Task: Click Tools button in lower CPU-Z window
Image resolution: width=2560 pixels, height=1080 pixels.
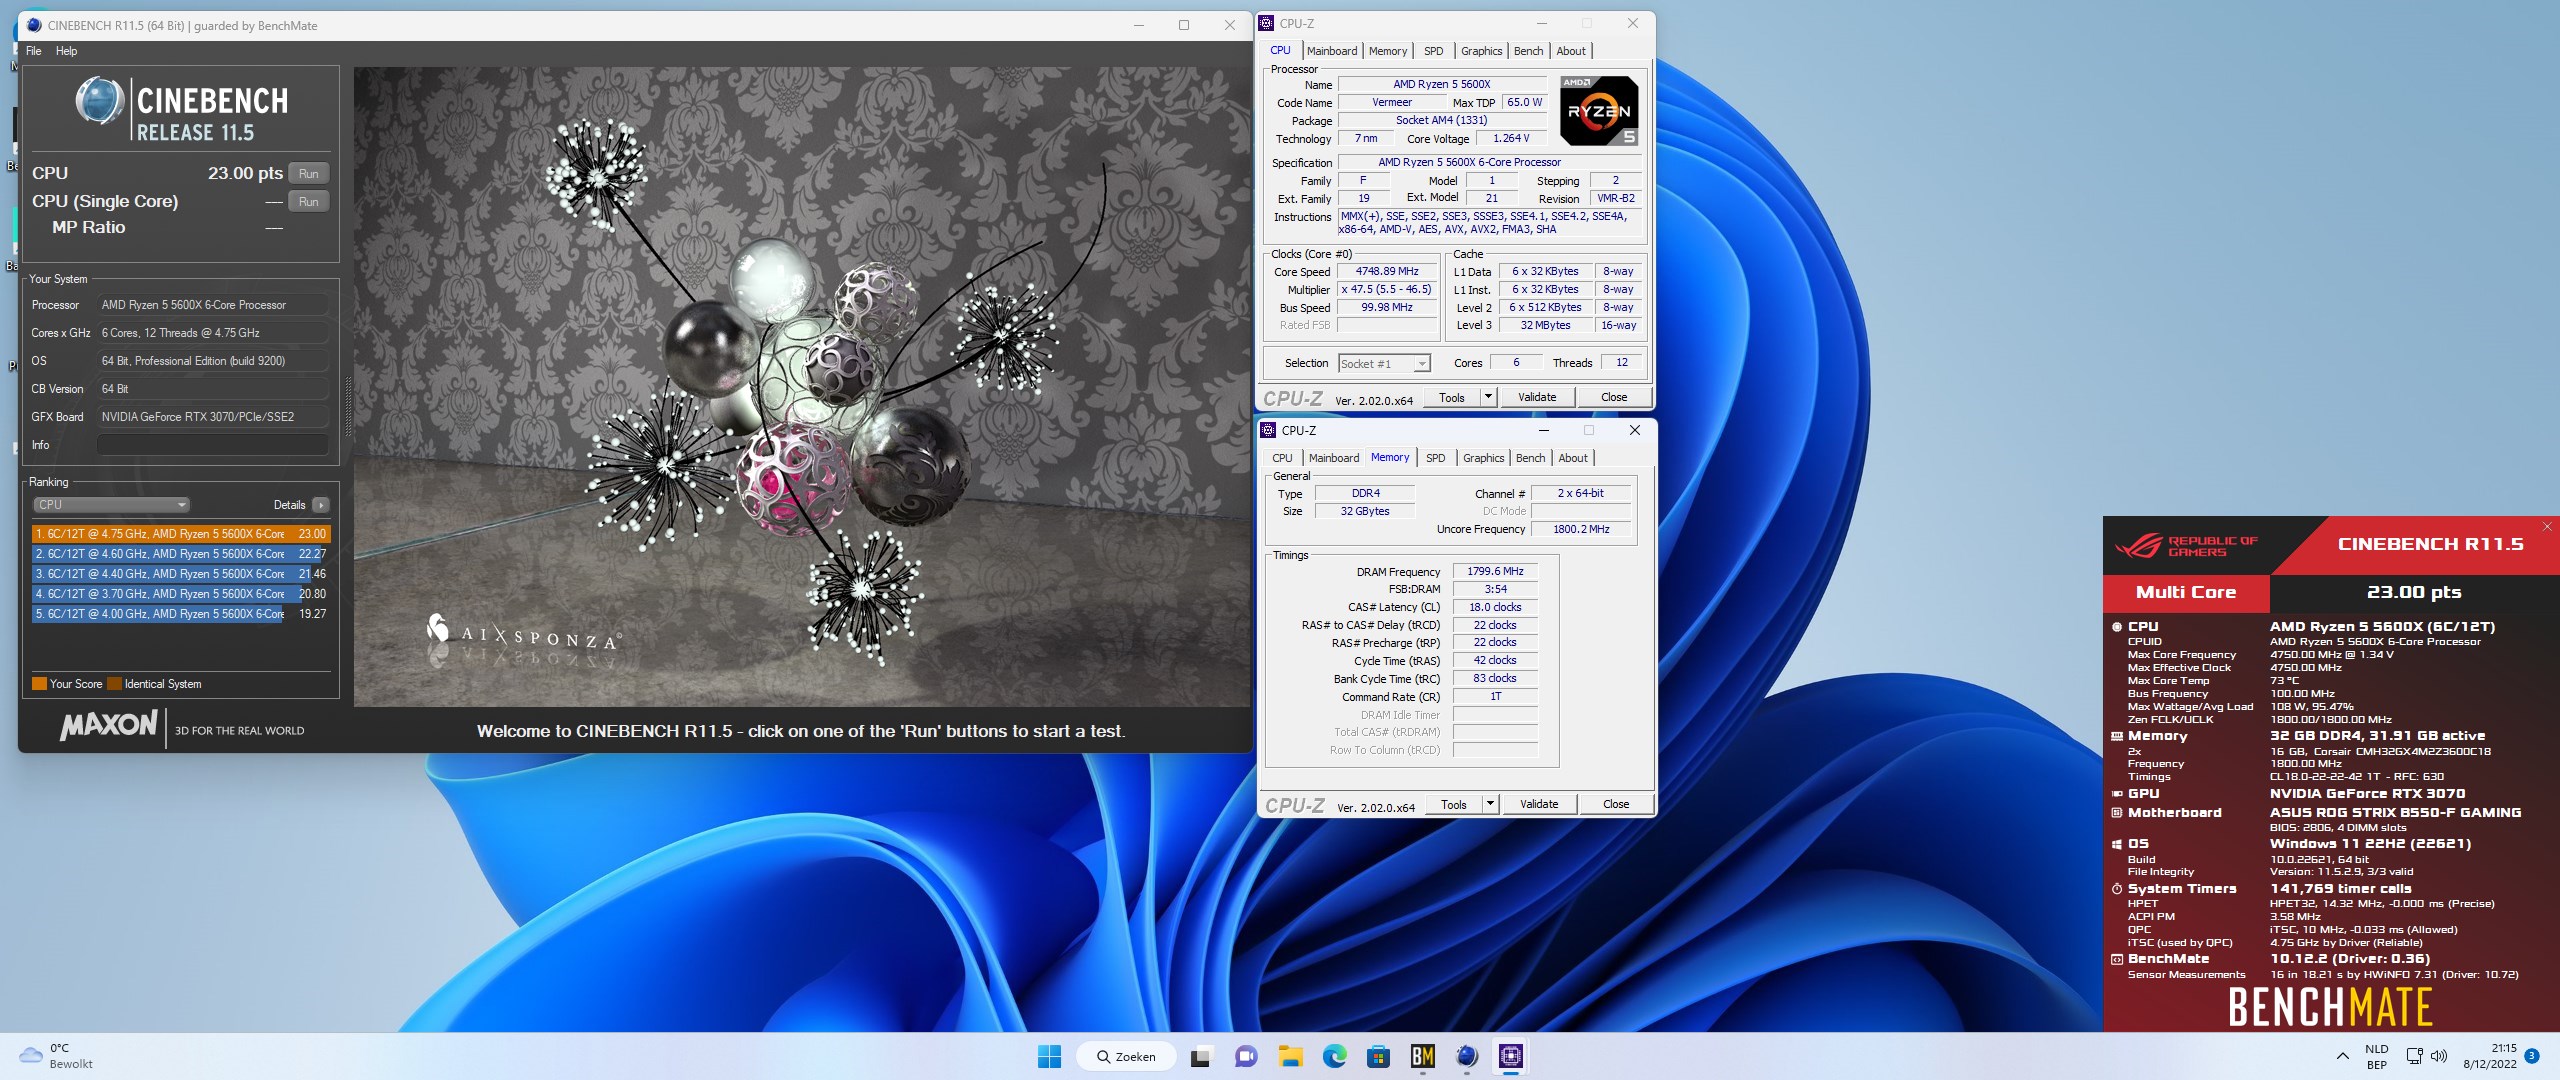Action: (1454, 804)
